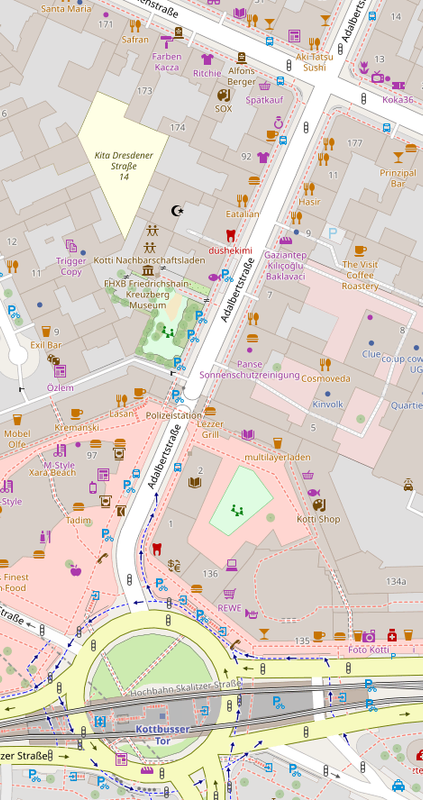The width and height of the screenshot is (423, 800).
Task: Click the playground icon beside FHXB Museum
Action: [x=168, y=332]
